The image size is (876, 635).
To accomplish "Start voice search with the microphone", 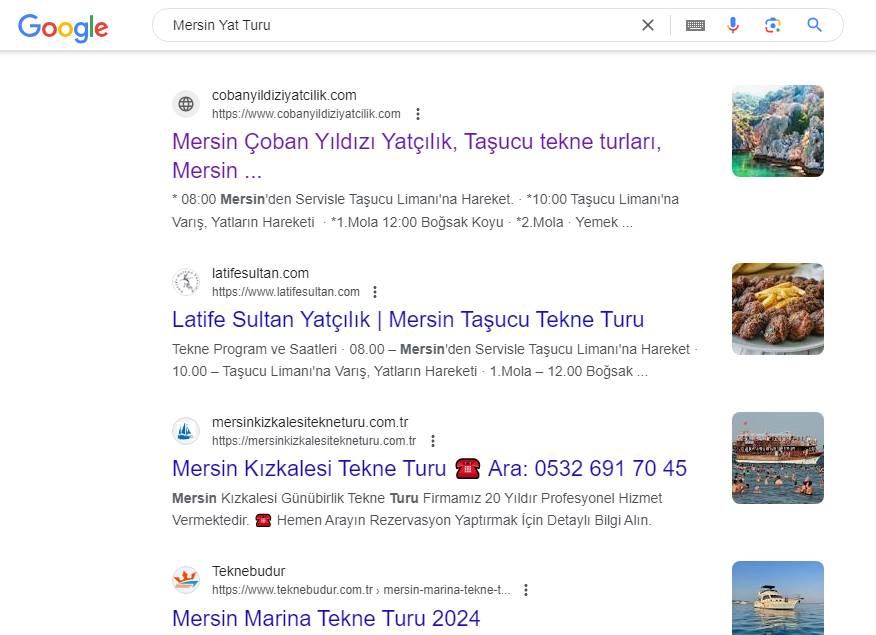I will [733, 25].
